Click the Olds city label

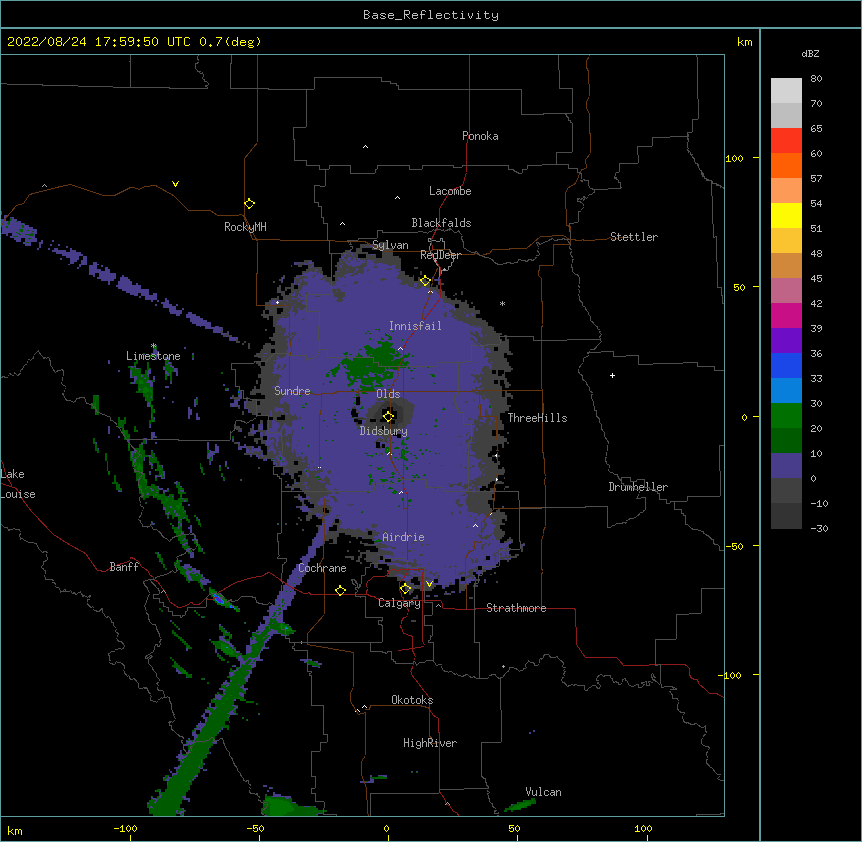[x=388, y=394]
